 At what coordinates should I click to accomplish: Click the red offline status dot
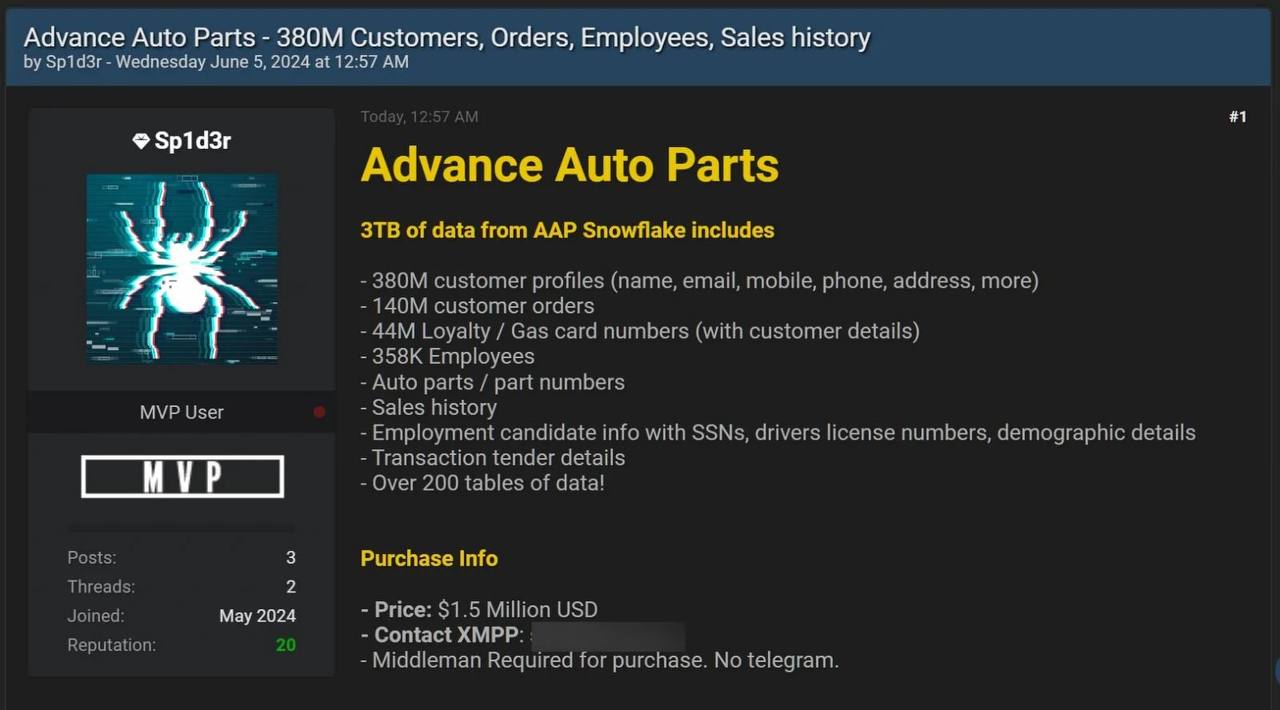pos(319,412)
